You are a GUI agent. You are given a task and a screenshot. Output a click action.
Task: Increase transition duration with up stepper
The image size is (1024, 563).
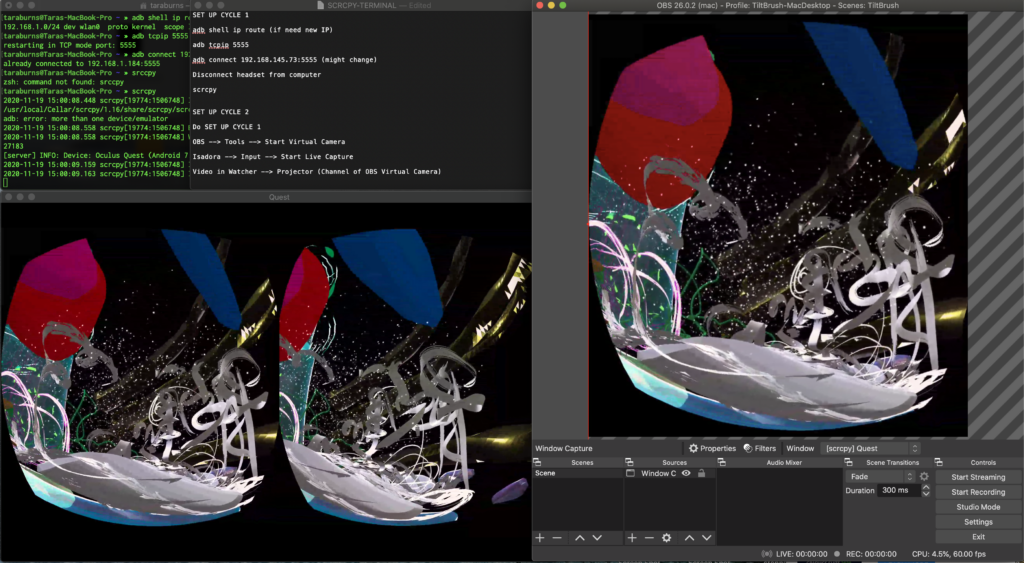click(926, 487)
